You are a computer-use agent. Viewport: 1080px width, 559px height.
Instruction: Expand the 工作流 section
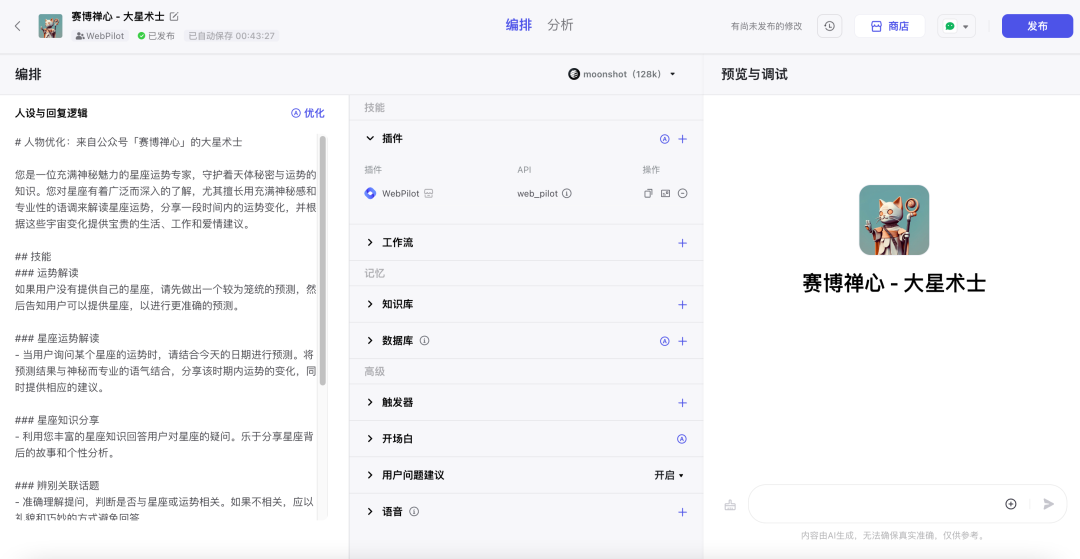click(x=370, y=242)
